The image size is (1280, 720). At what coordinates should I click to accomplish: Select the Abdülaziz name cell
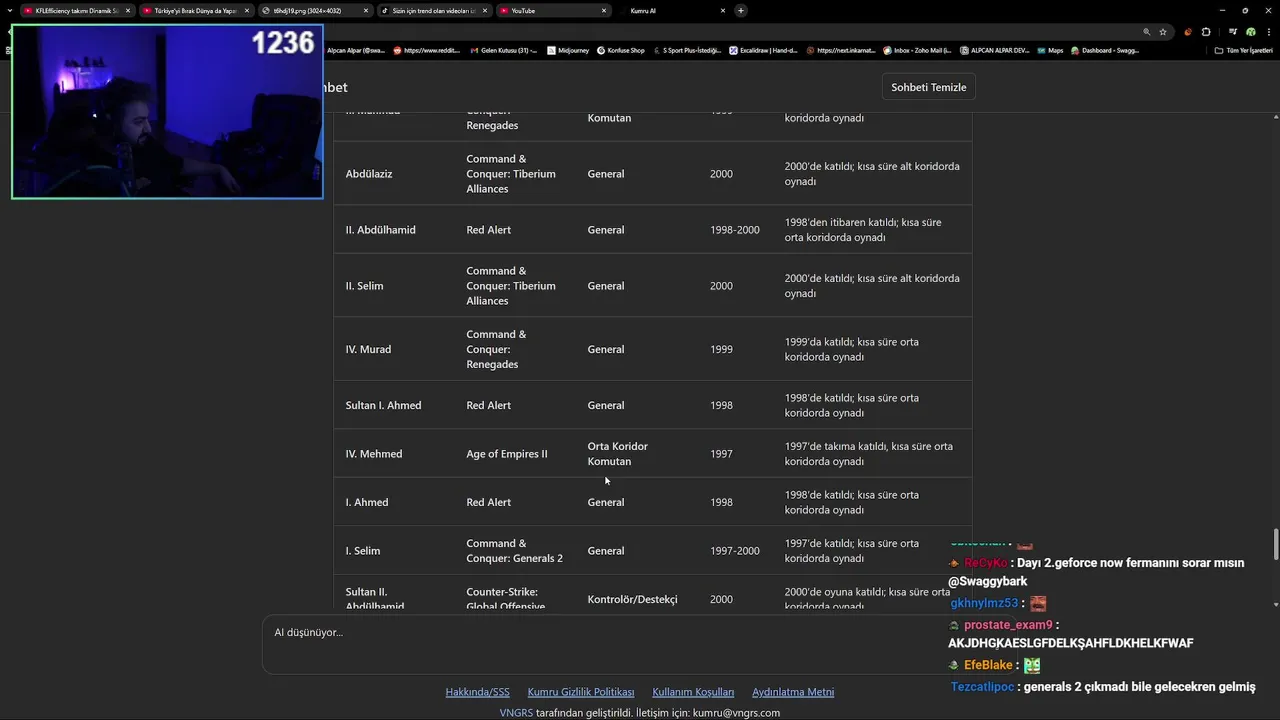tap(369, 174)
